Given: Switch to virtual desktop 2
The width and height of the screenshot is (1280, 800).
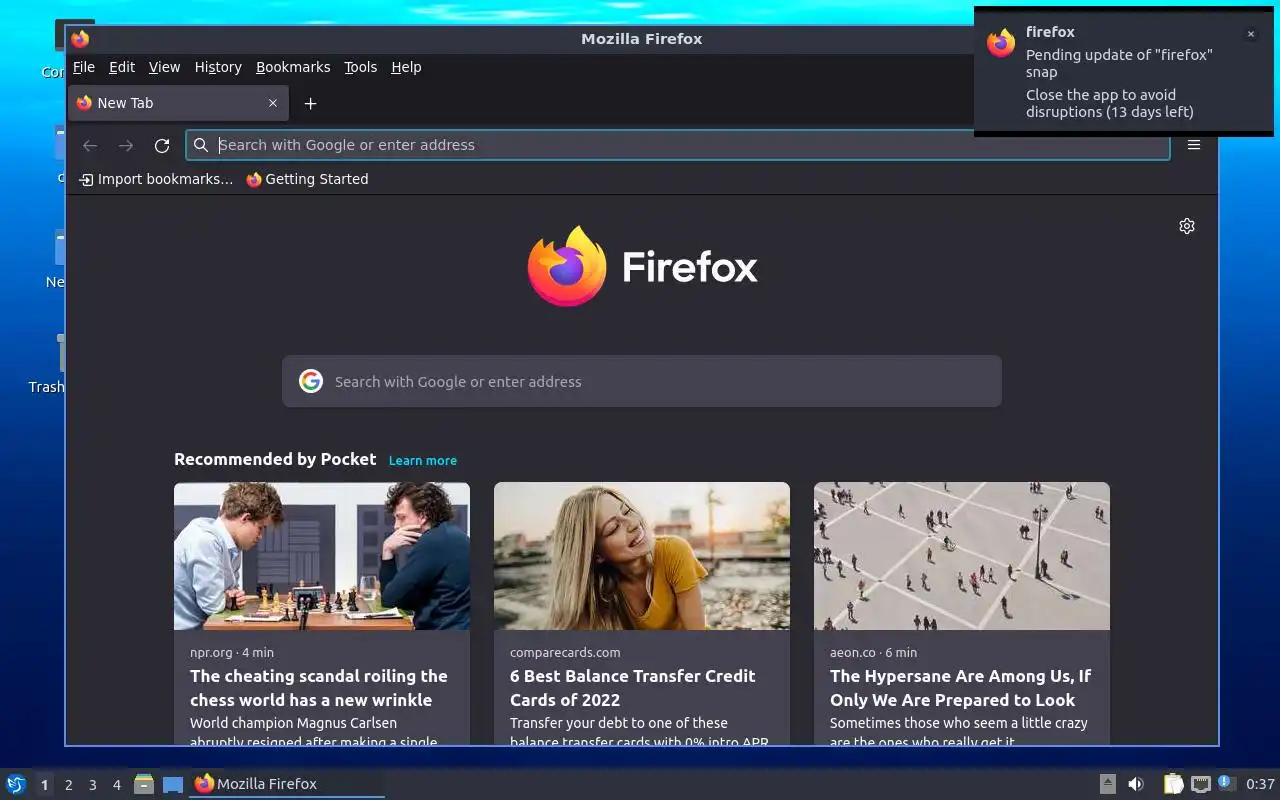Looking at the screenshot, I should [x=69, y=785].
